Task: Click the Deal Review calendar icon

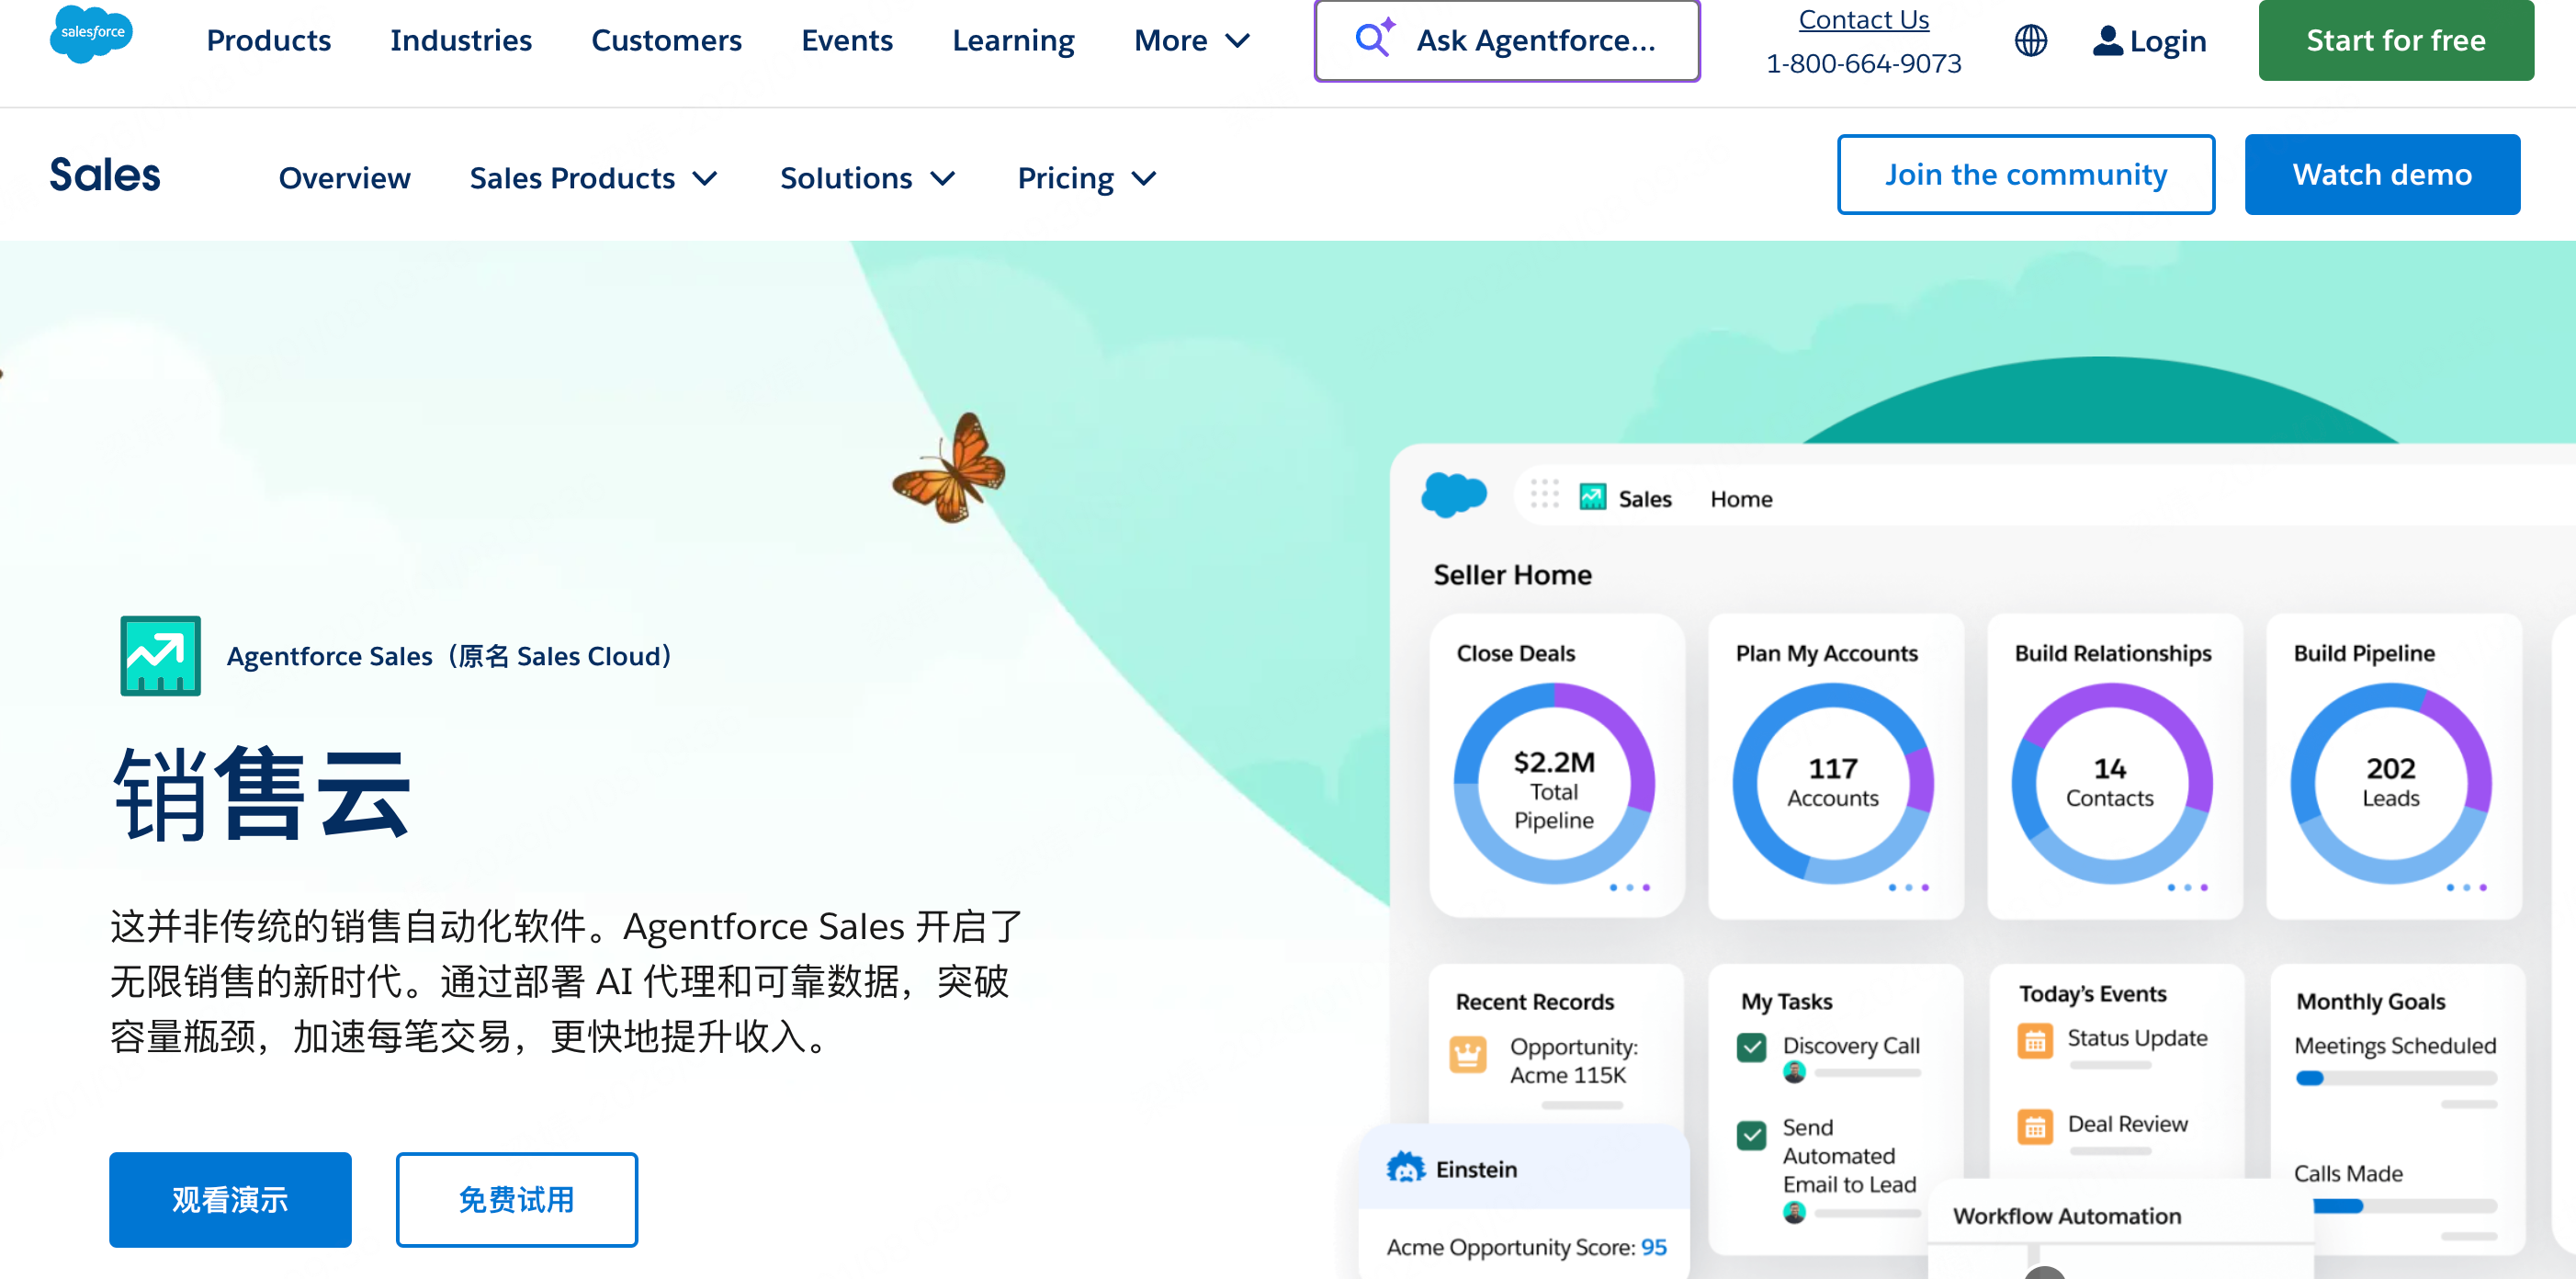Action: [2035, 1127]
